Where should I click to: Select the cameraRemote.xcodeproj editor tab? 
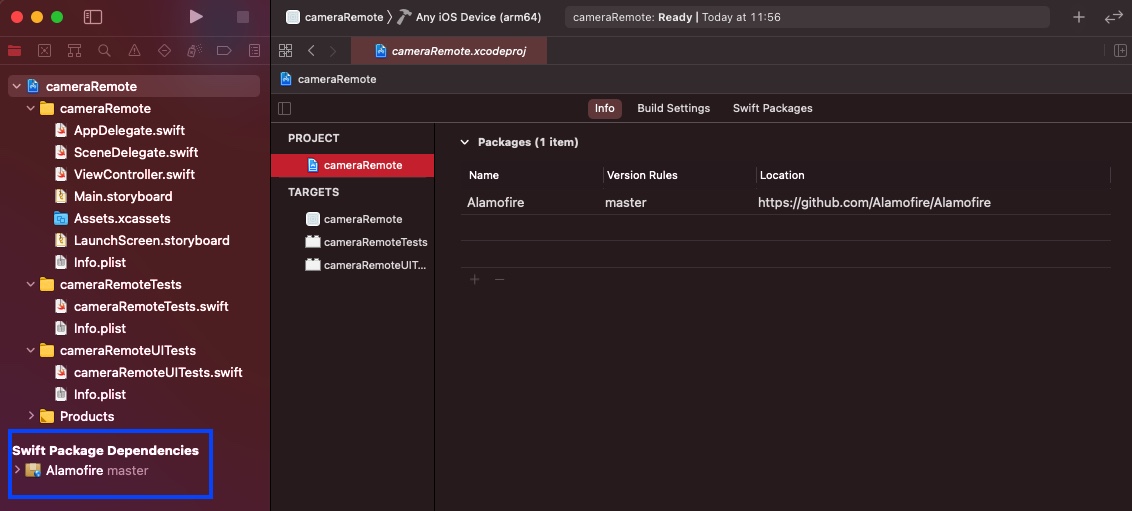(x=449, y=51)
